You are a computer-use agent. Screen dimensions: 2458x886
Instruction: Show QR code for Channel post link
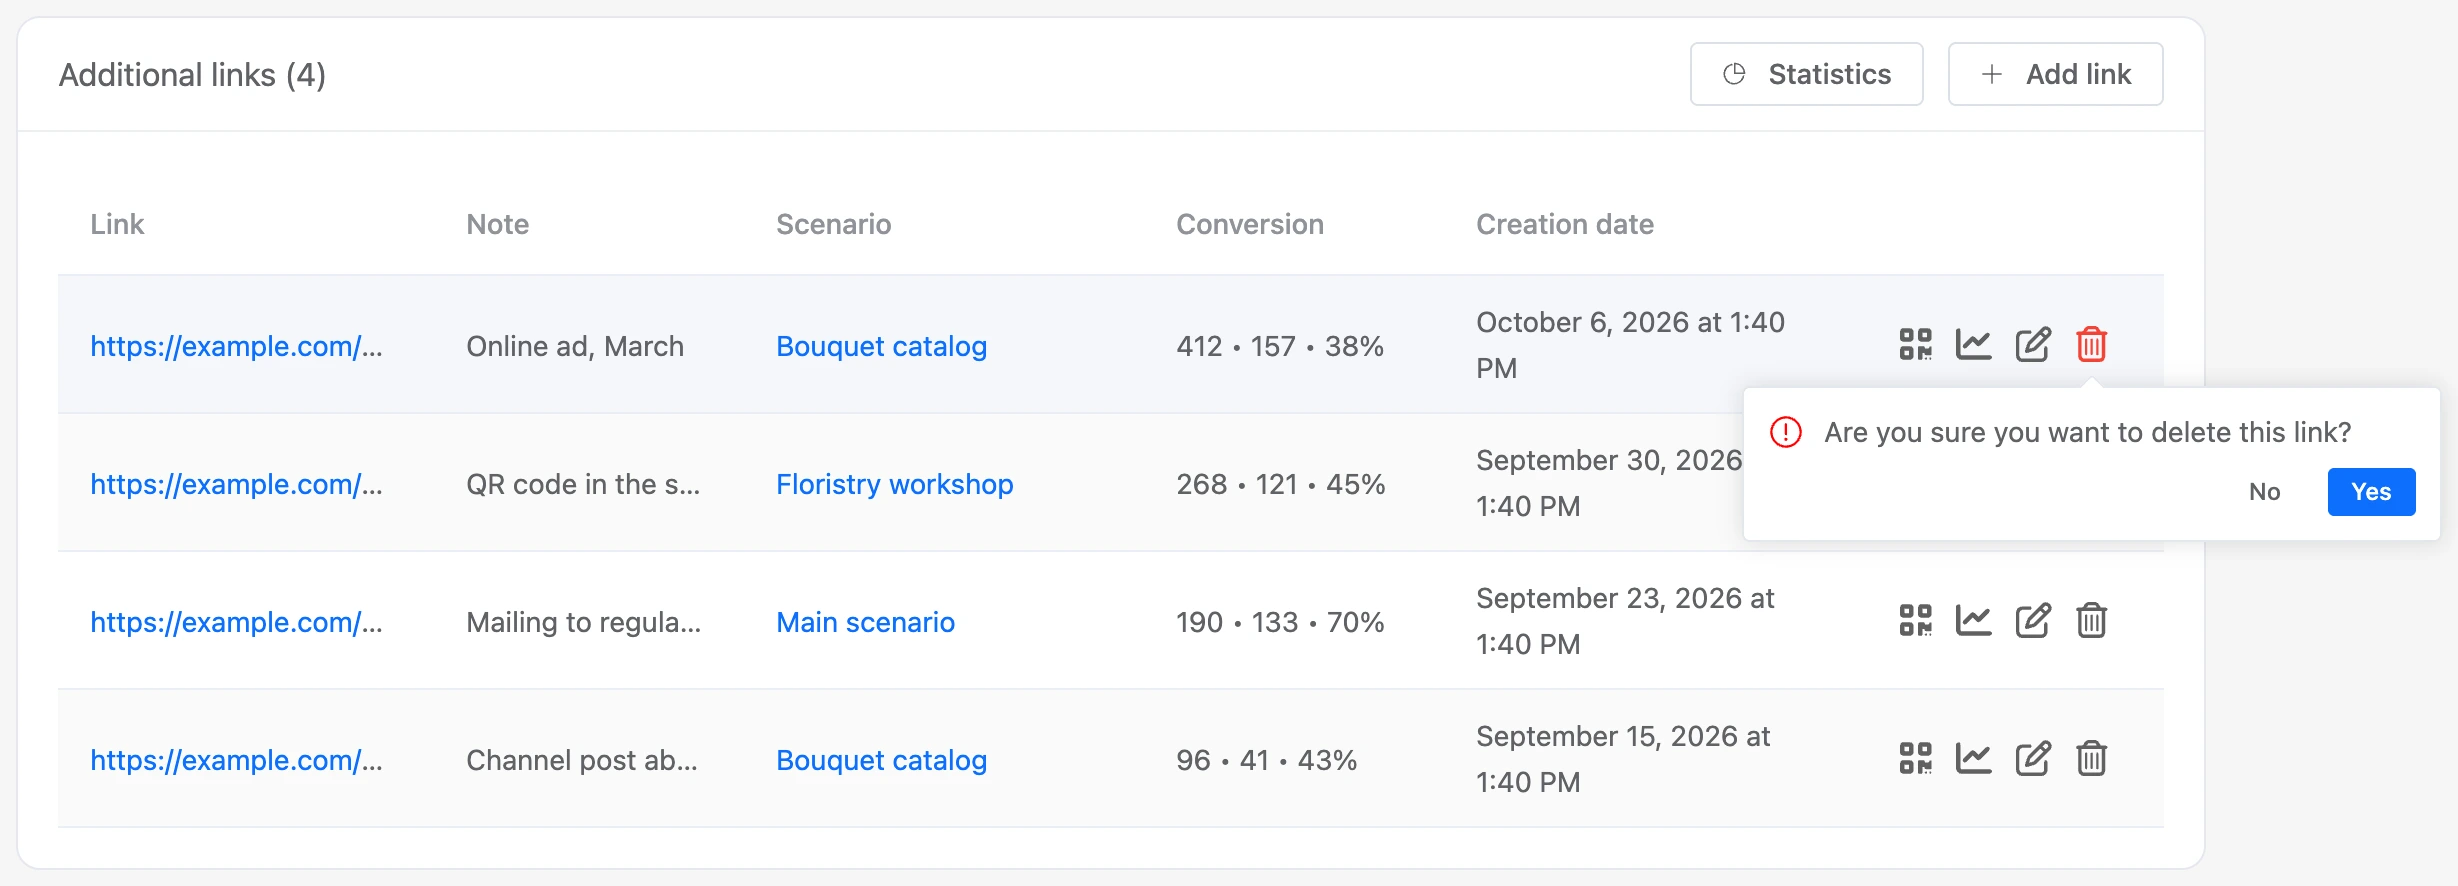1915,759
